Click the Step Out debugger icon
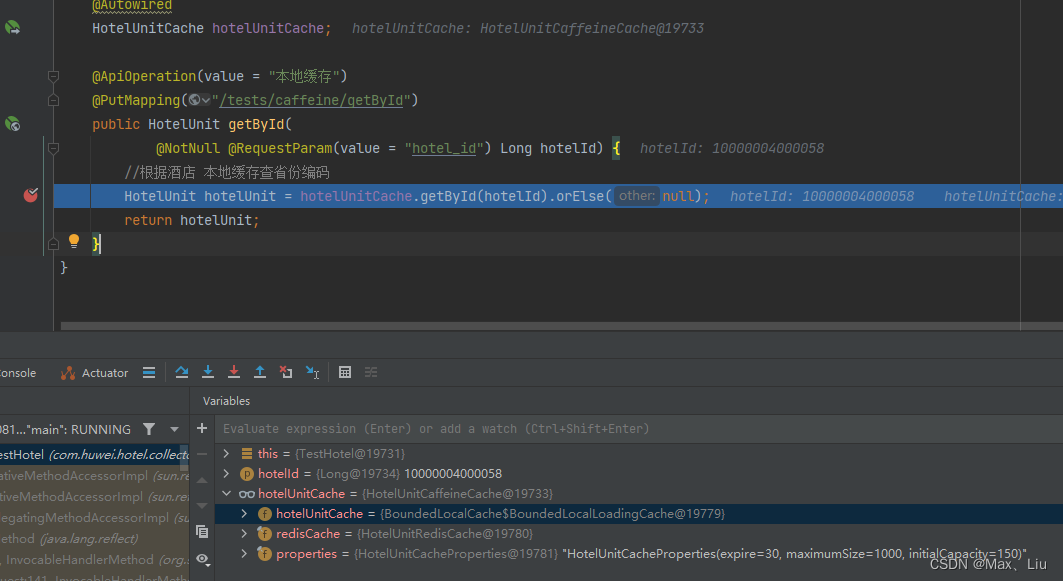Viewport: 1063px width, 581px height. point(259,372)
